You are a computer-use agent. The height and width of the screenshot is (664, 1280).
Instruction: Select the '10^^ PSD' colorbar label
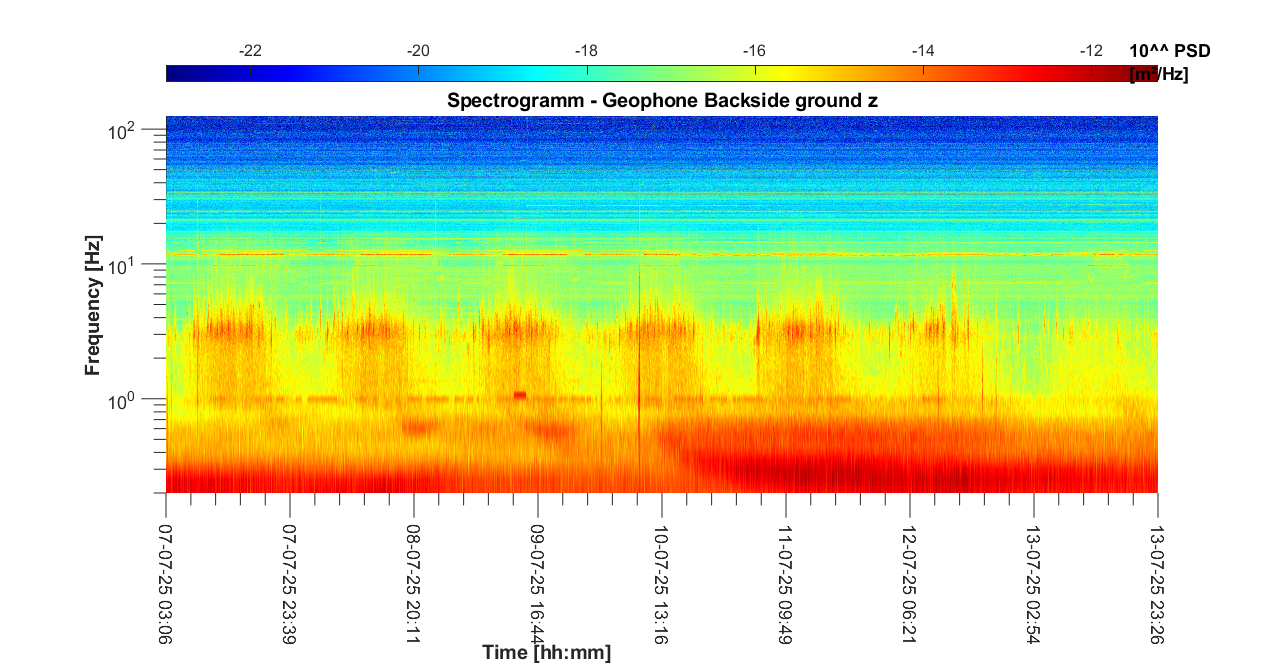coord(1170,51)
